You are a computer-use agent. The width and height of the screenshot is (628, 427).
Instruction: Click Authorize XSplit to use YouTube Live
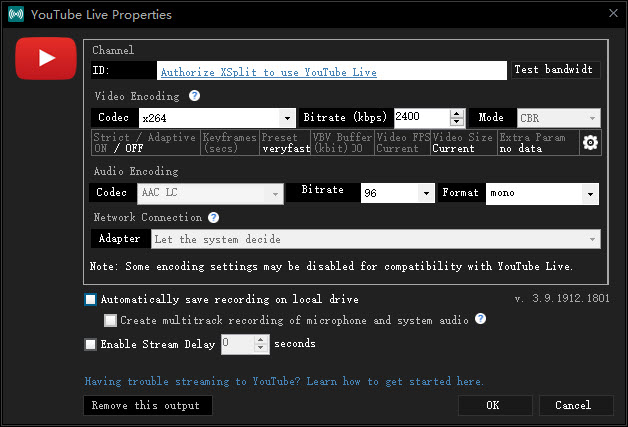coord(268,72)
